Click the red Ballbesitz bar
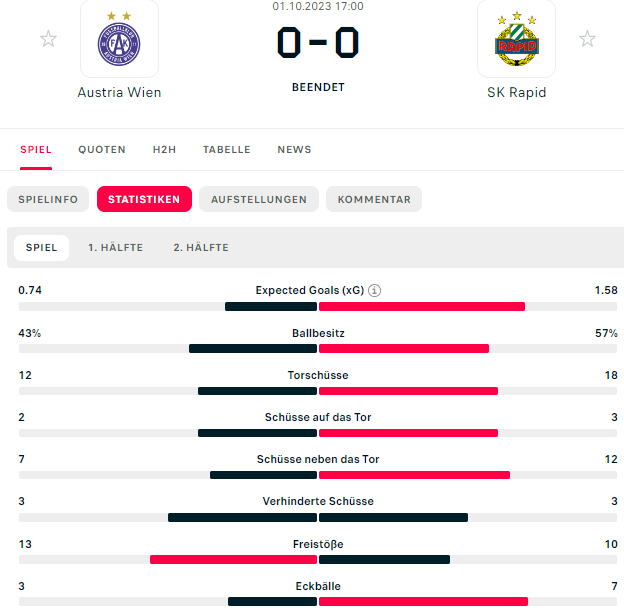Image resolution: width=624 pixels, height=615 pixels. pos(404,349)
